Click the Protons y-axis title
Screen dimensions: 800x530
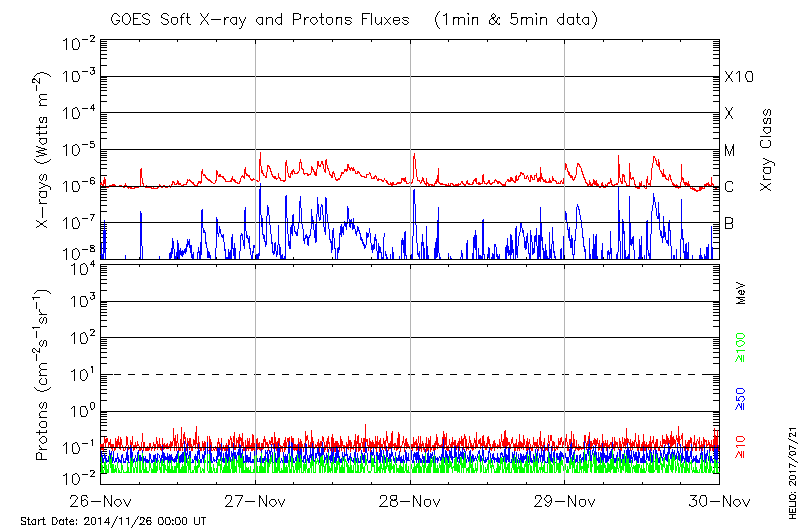tap(43, 375)
